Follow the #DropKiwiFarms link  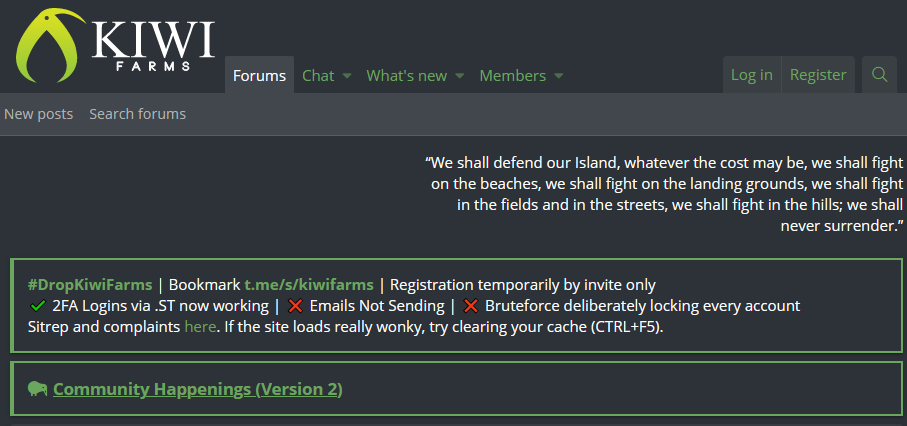90,285
